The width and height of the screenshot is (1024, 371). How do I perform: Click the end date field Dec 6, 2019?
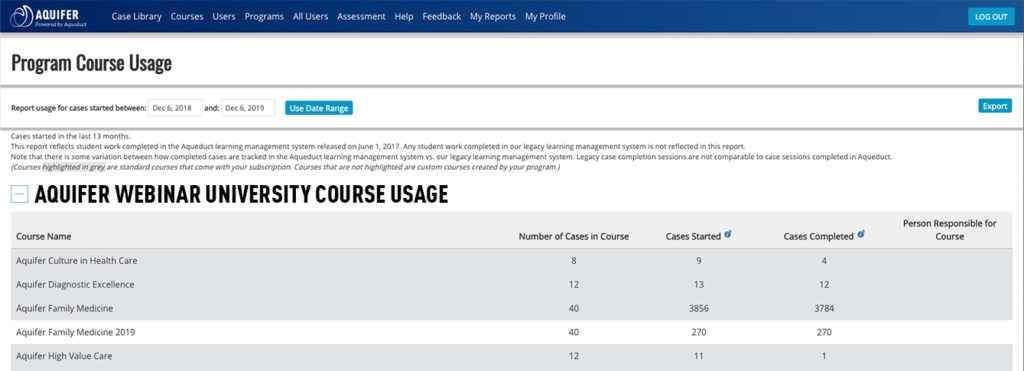click(248, 108)
